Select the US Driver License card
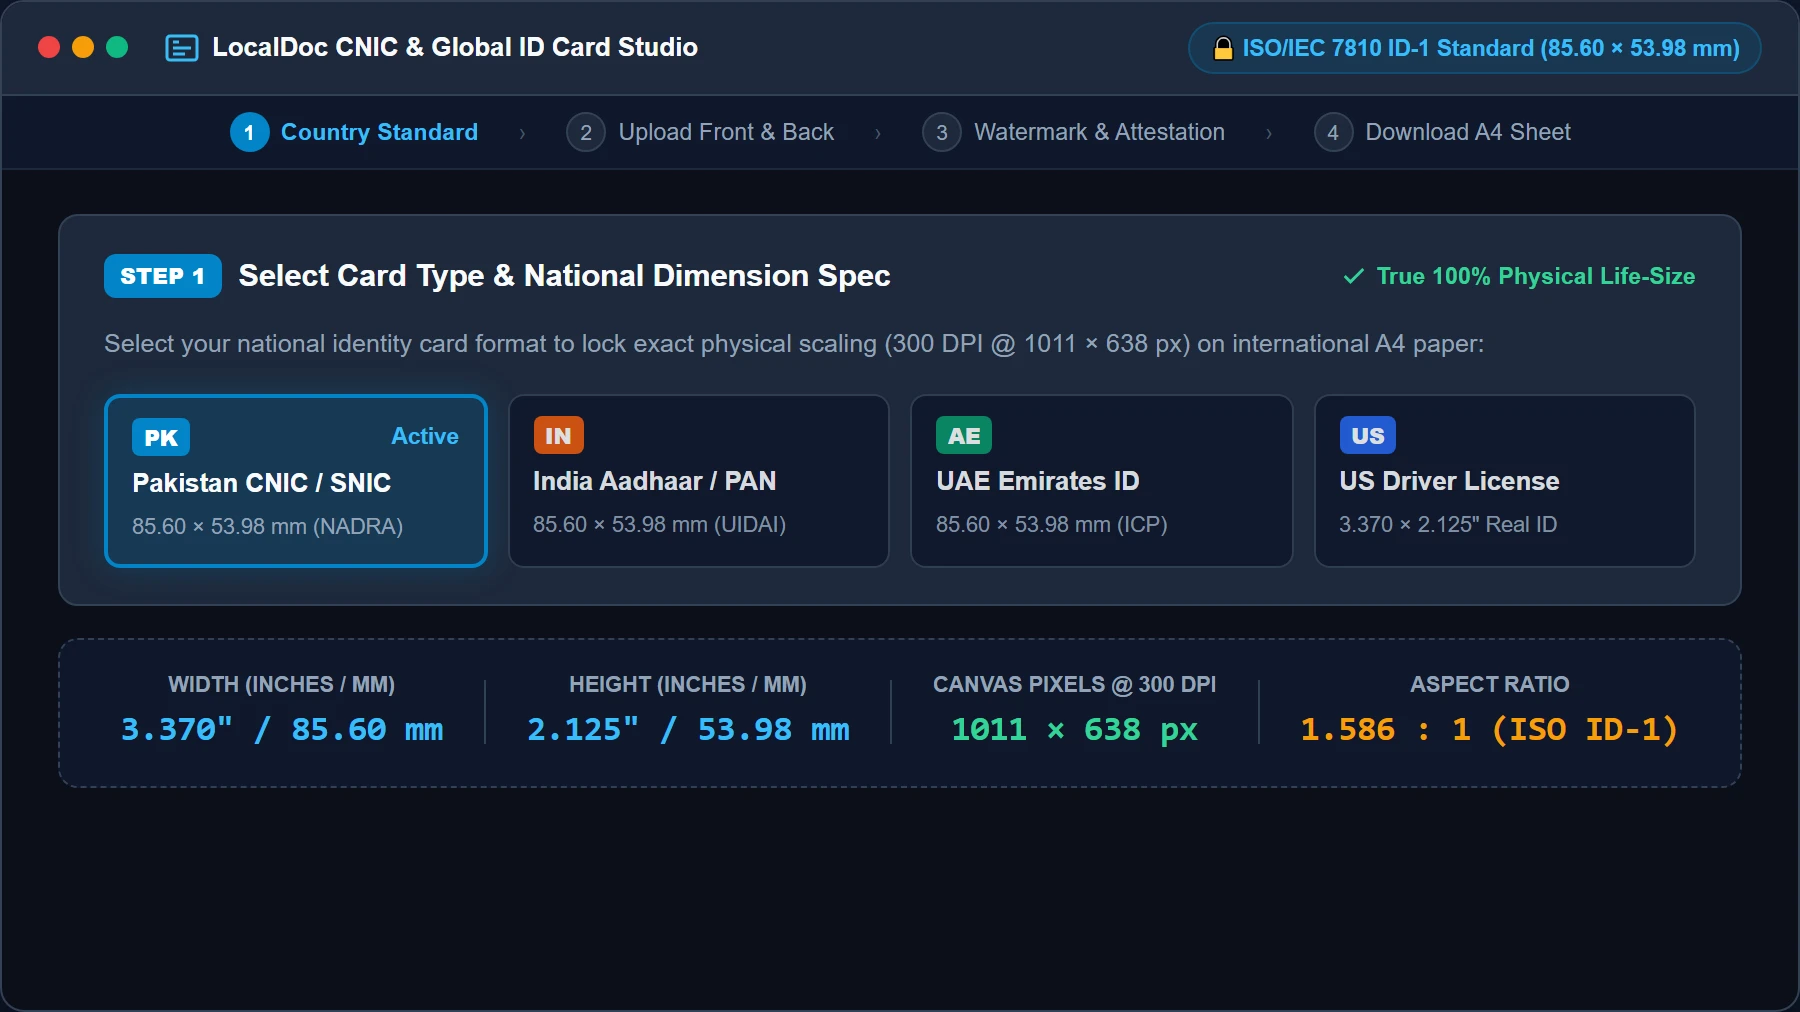The width and height of the screenshot is (1800, 1012). pos(1505,481)
